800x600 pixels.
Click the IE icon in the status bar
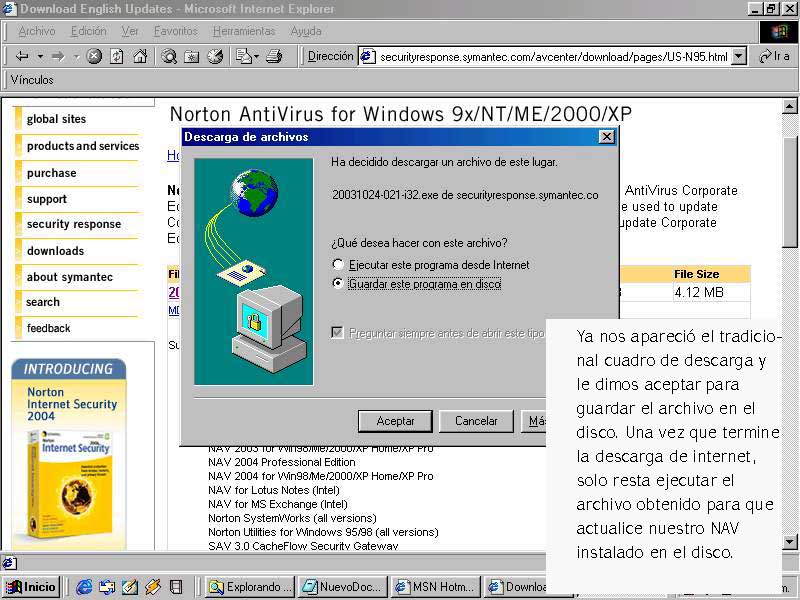[x=9, y=563]
